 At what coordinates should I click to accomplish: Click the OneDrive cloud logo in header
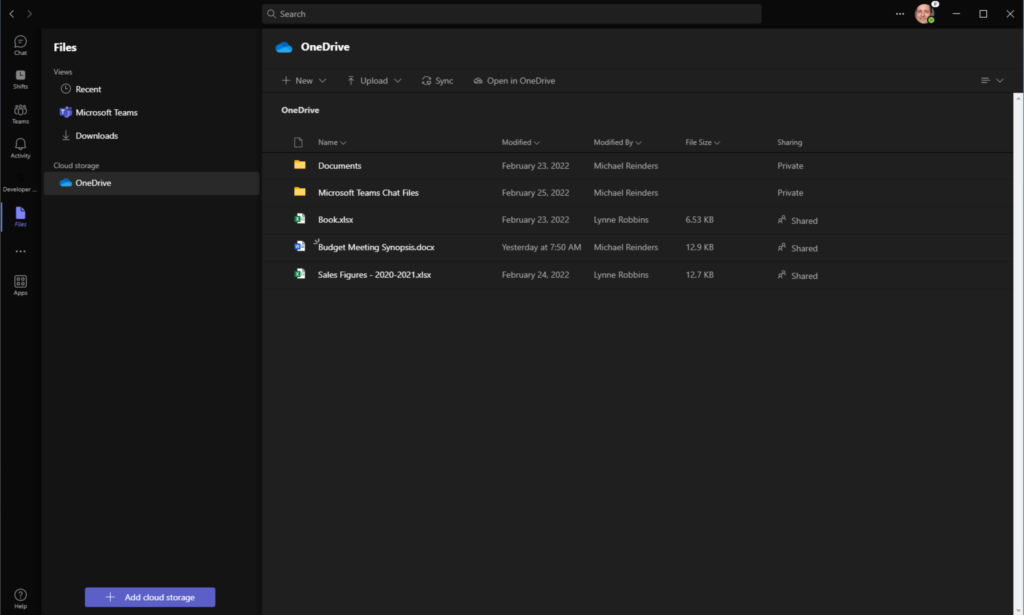click(x=283, y=47)
